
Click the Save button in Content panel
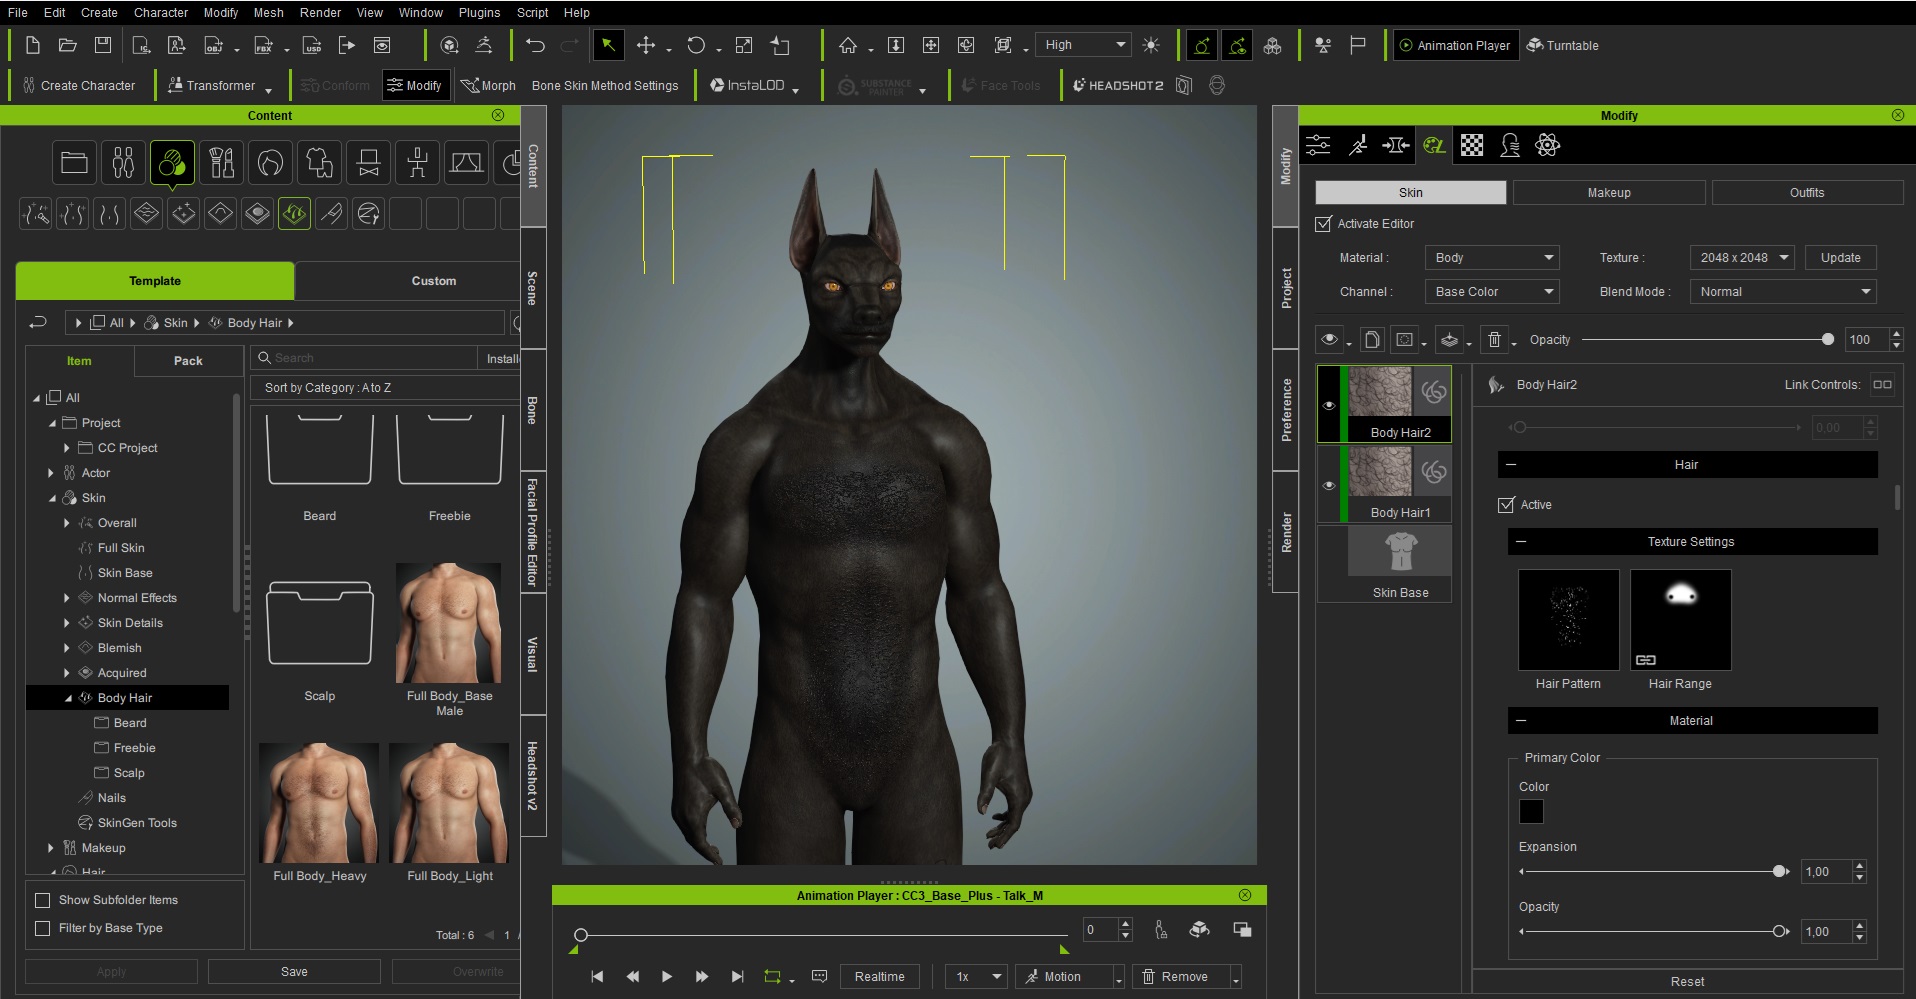(294, 972)
